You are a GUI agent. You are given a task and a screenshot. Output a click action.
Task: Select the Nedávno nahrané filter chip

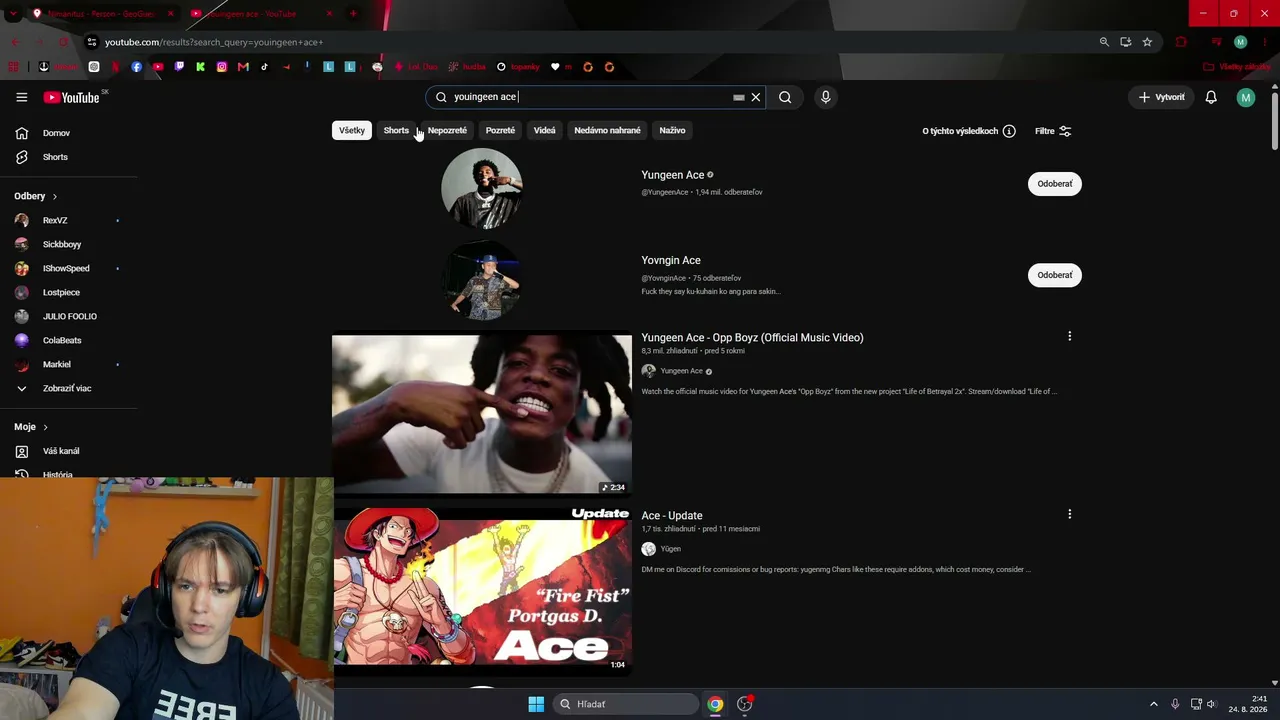point(607,130)
